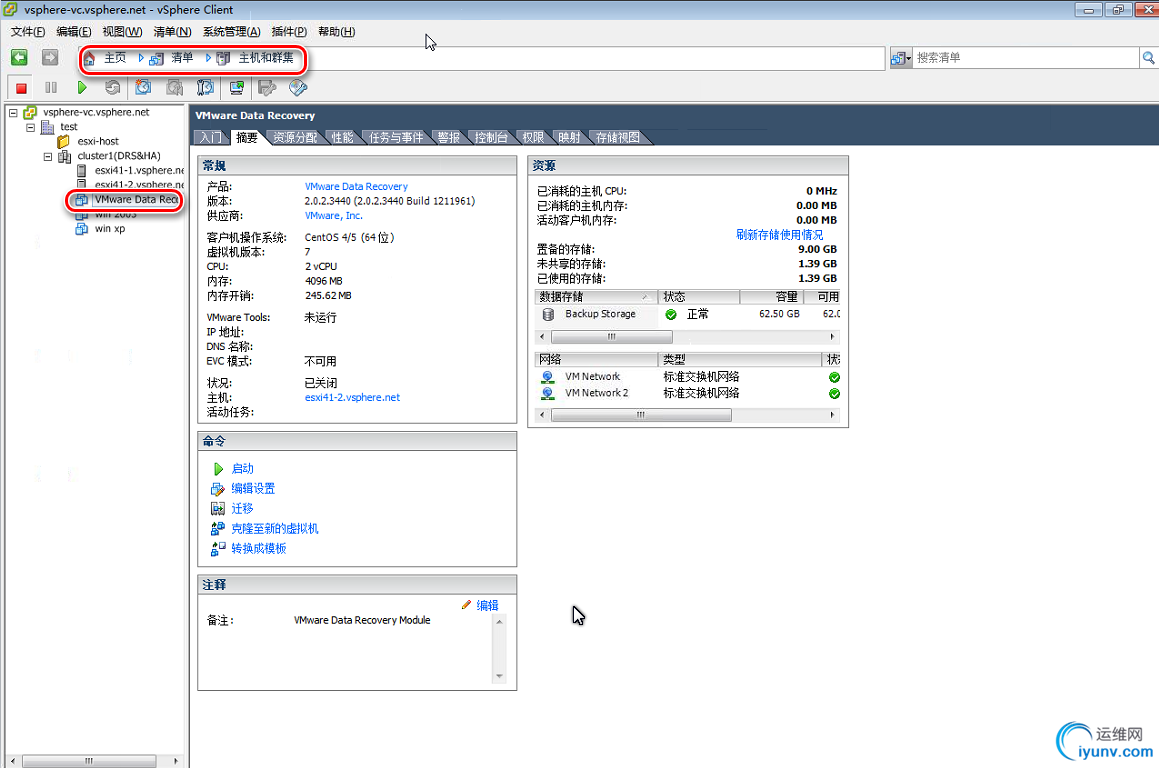This screenshot has width=1159, height=768.
Task: Click the green navigate Back arrow
Action: coord(19,58)
